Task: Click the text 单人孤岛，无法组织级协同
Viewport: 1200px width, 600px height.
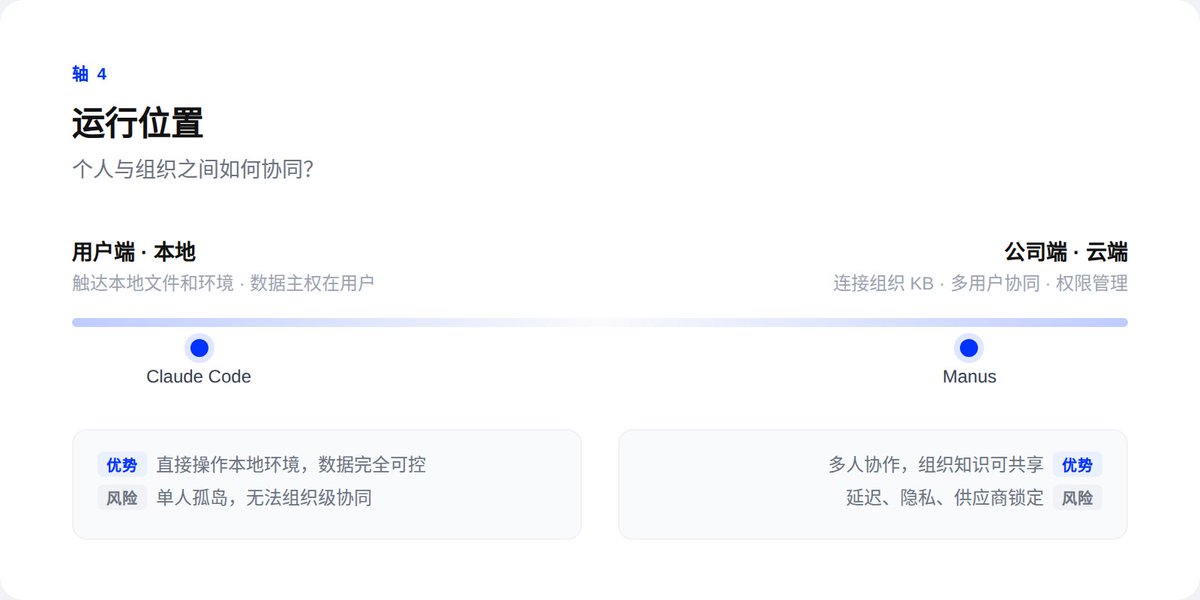Action: click(264, 497)
